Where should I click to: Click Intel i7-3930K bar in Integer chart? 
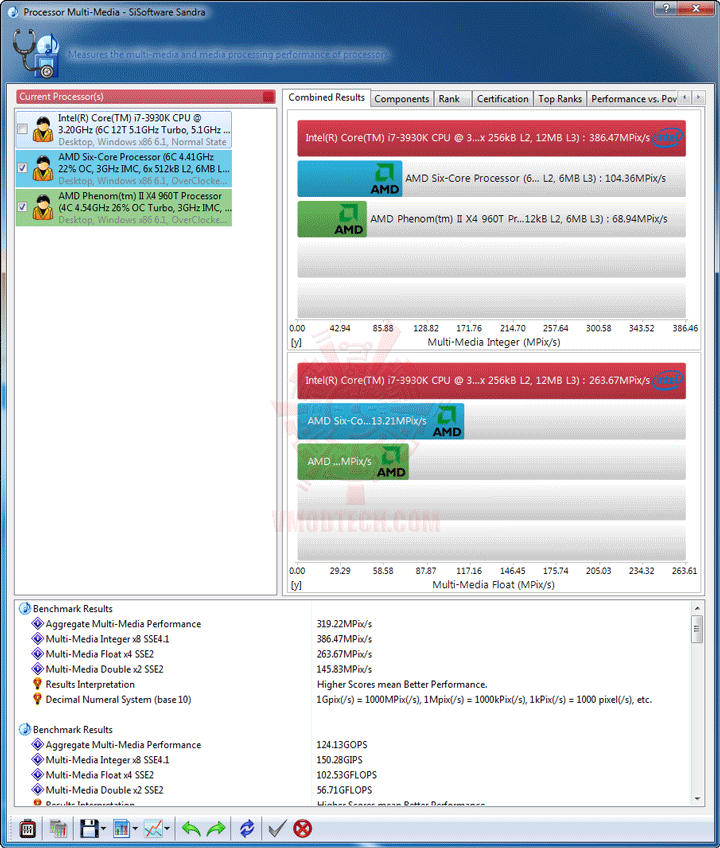[x=491, y=138]
